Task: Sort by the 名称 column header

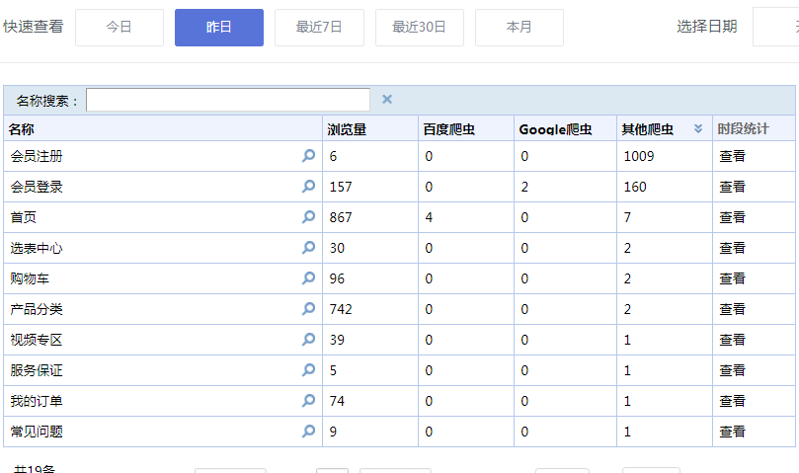Action: tap(163, 128)
